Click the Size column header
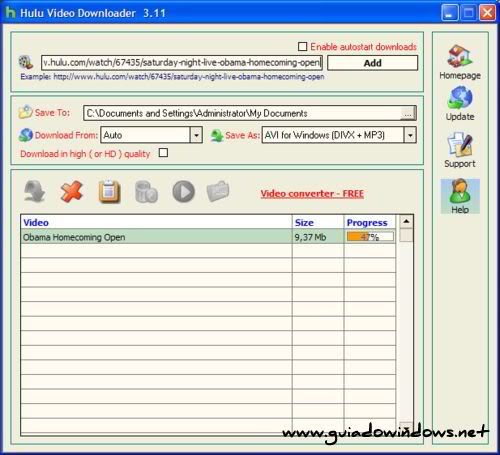Screen dimensions: 500x455 click(x=318, y=222)
